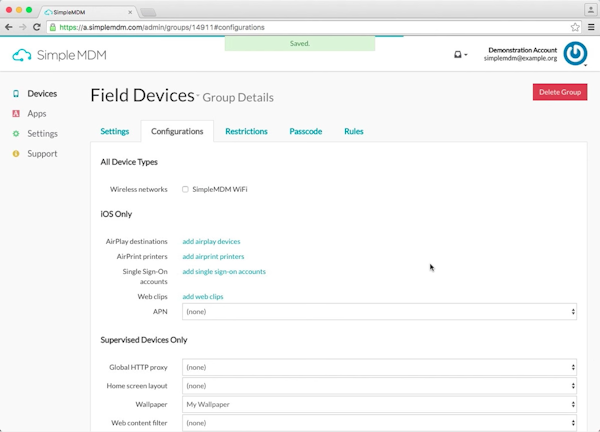600x432 pixels.
Task: Click the add web clips link
Action: 203,297
